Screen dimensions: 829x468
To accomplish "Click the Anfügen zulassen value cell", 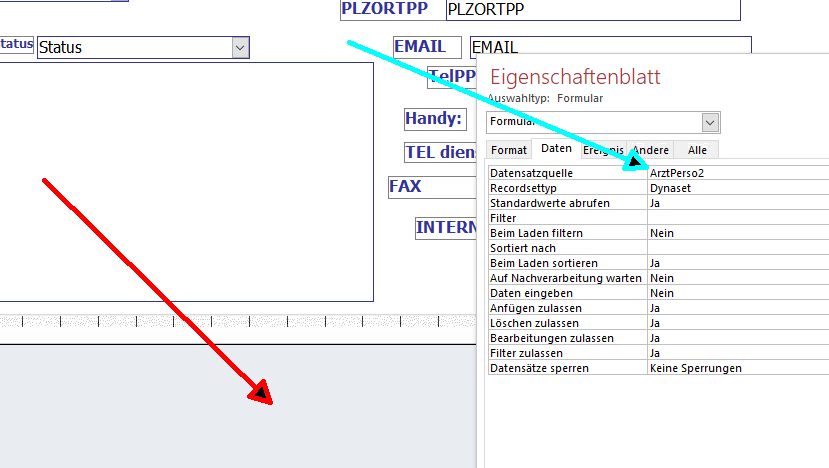I will click(738, 308).
